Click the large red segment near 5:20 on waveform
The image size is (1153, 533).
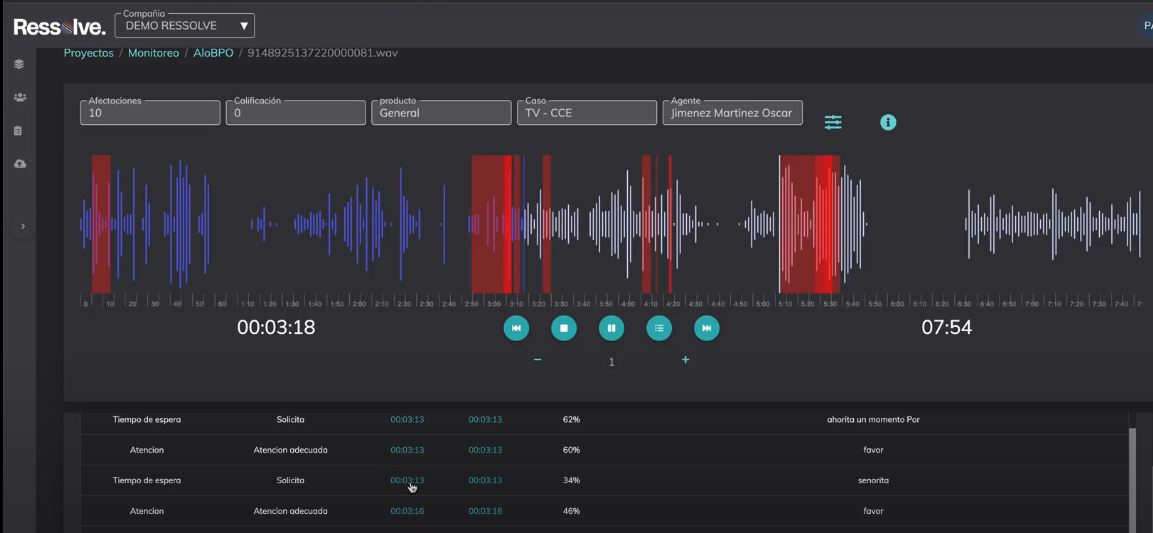(808, 225)
